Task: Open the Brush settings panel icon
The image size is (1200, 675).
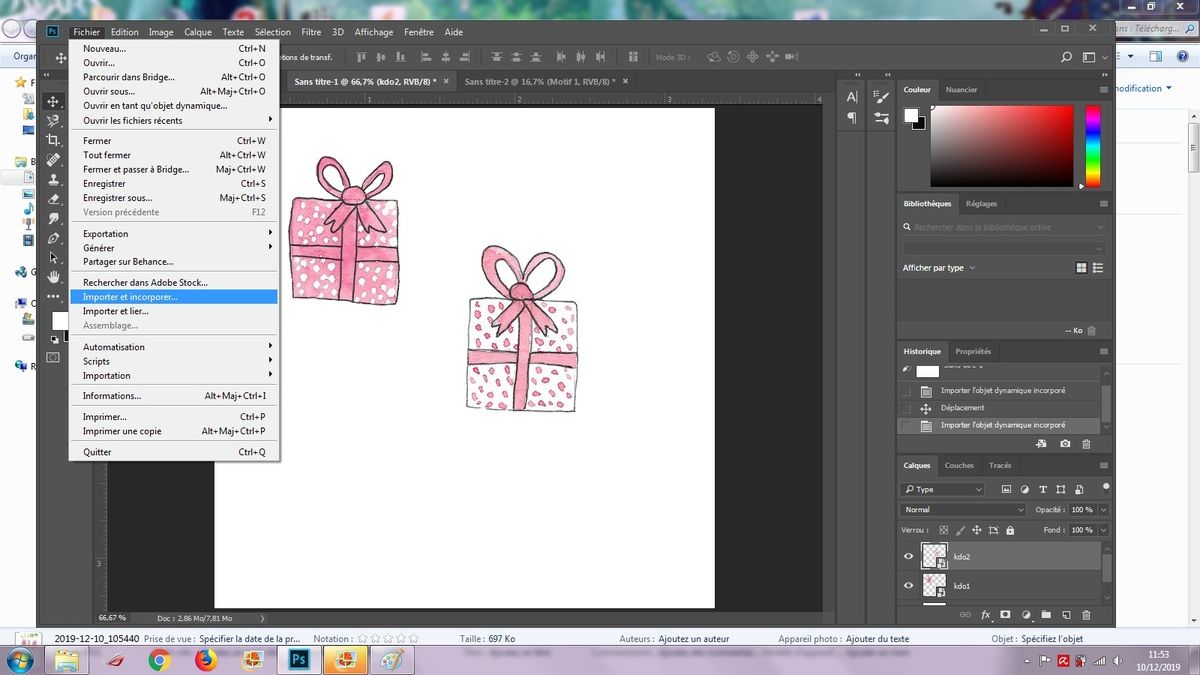Action: (x=881, y=97)
